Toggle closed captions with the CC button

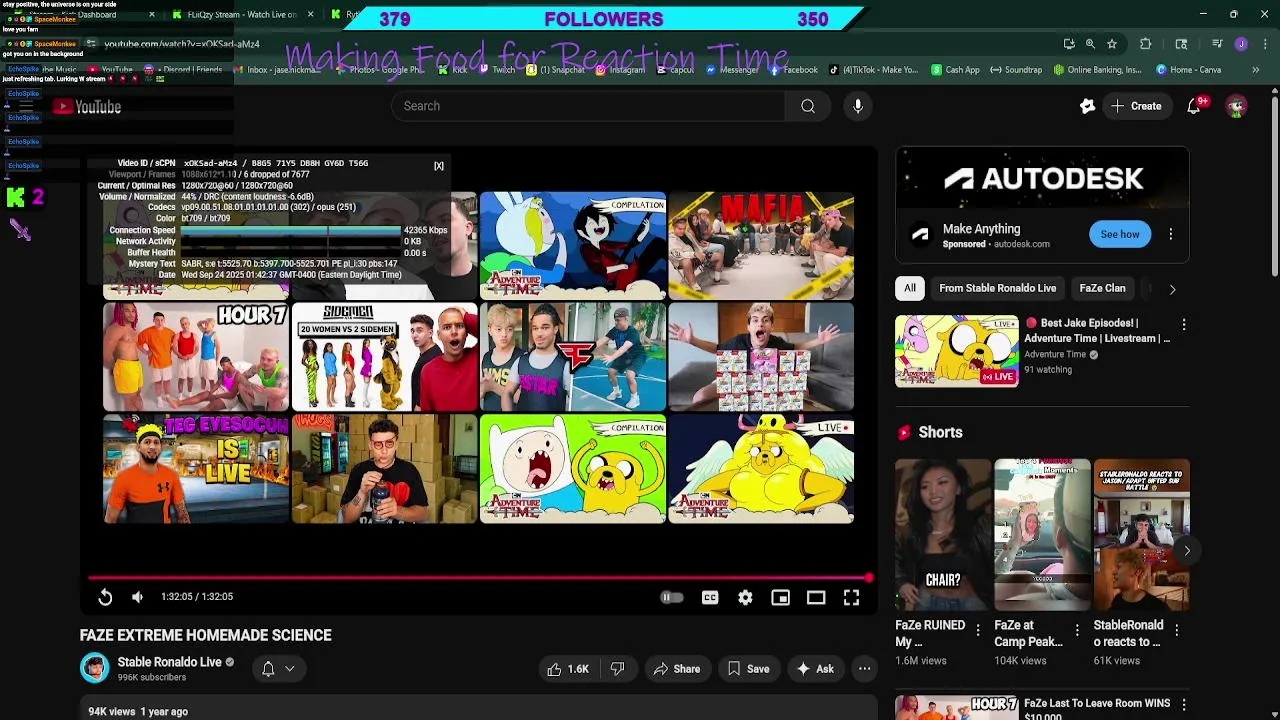click(x=710, y=597)
